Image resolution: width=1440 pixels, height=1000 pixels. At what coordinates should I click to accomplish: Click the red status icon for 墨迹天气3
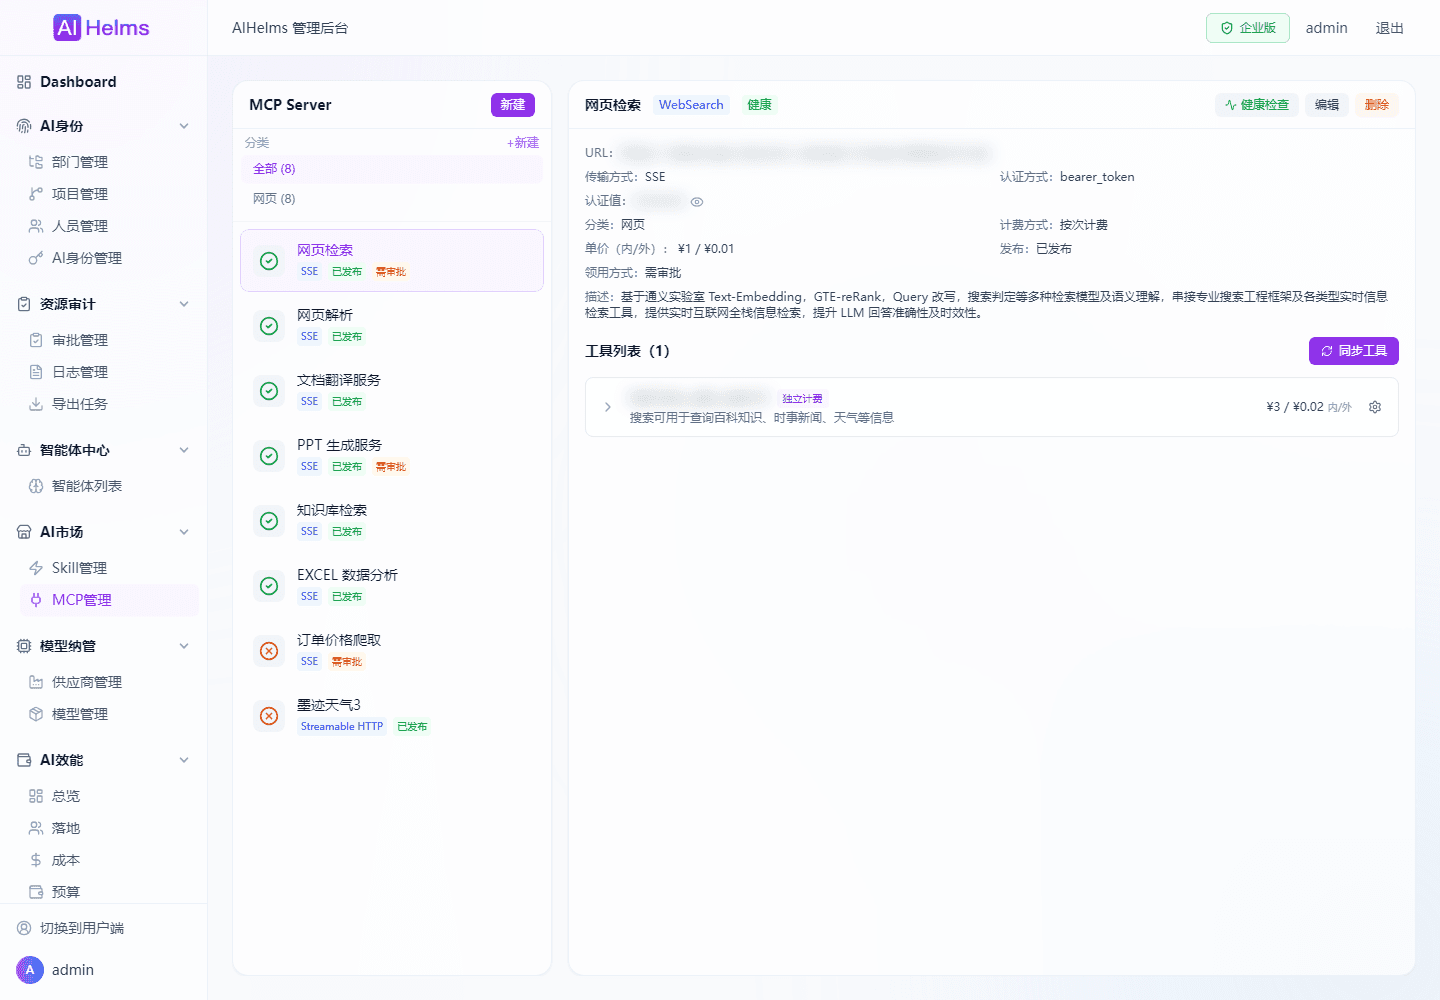point(269,716)
